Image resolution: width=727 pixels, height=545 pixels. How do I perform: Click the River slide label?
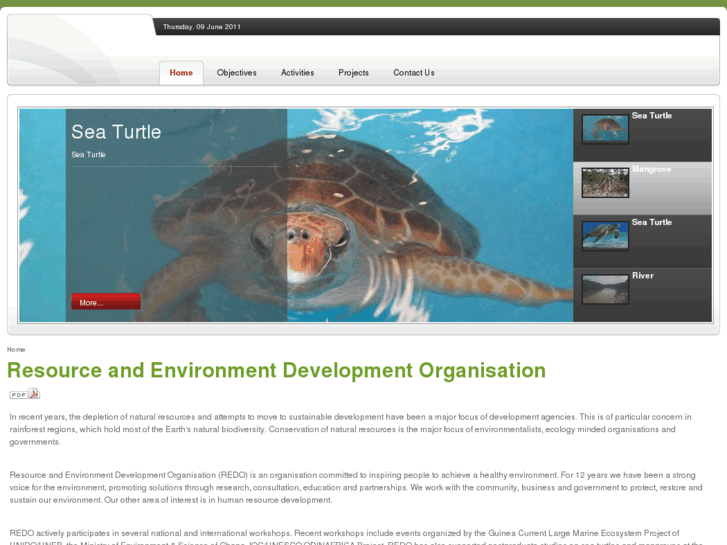pyautogui.click(x=643, y=276)
